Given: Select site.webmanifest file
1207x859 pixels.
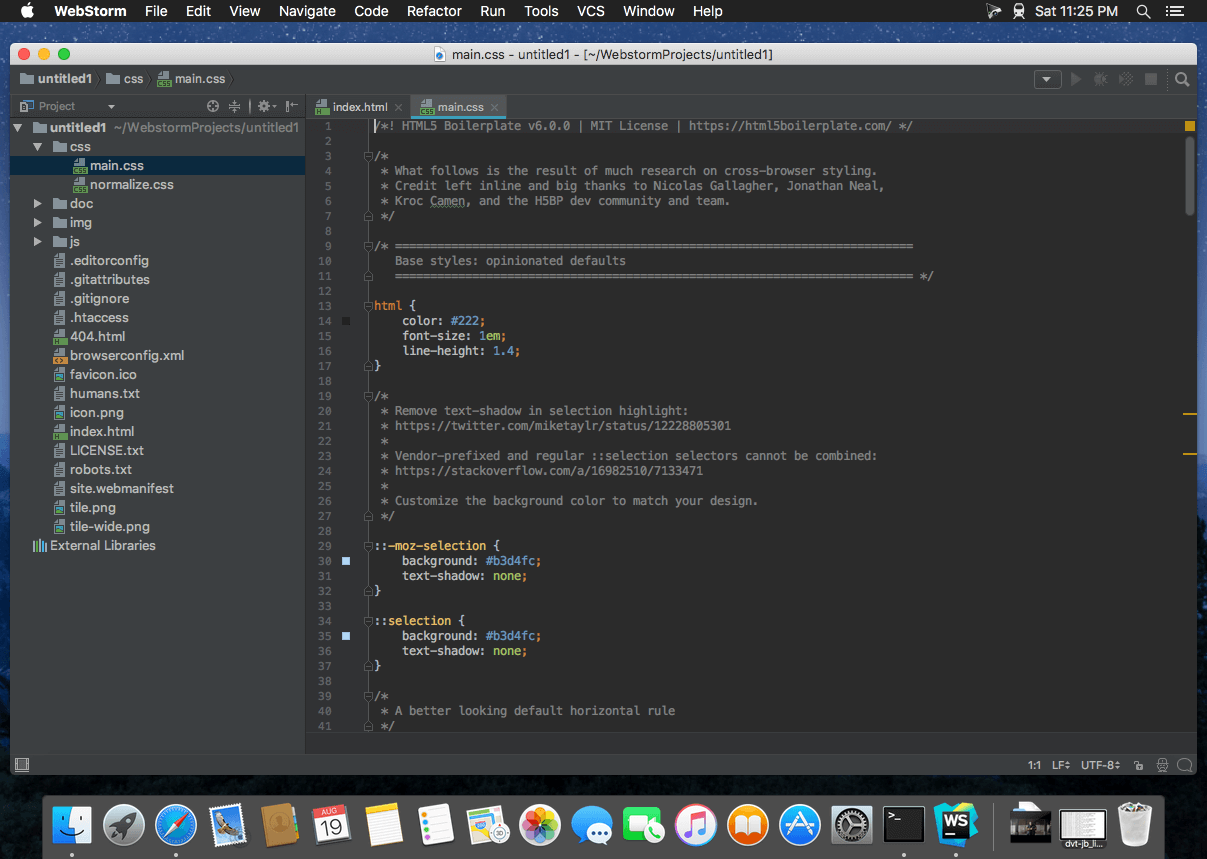Looking at the screenshot, I should click(113, 489).
